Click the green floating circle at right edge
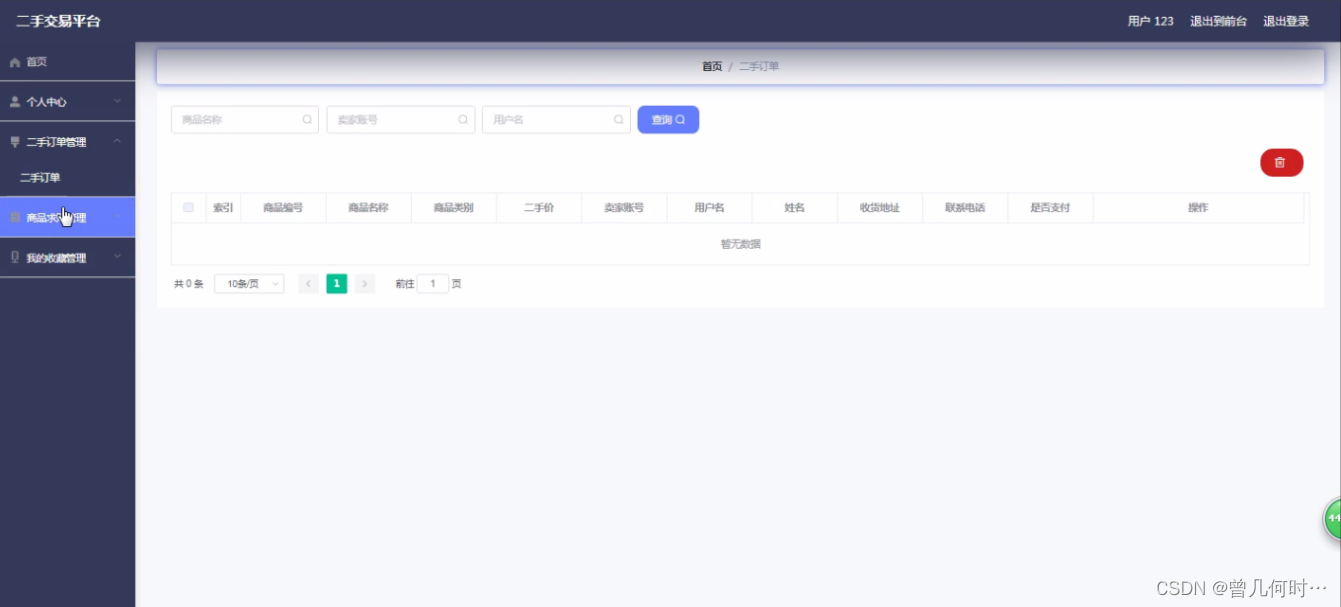 1332,519
